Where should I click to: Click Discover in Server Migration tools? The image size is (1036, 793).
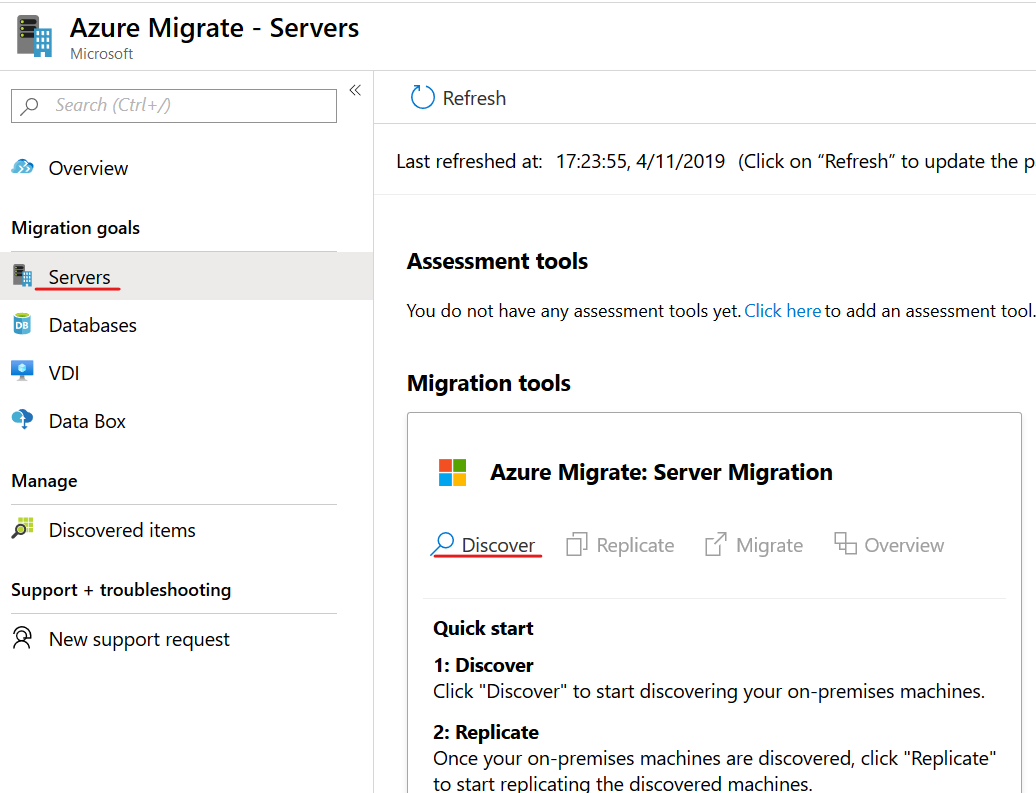point(498,545)
